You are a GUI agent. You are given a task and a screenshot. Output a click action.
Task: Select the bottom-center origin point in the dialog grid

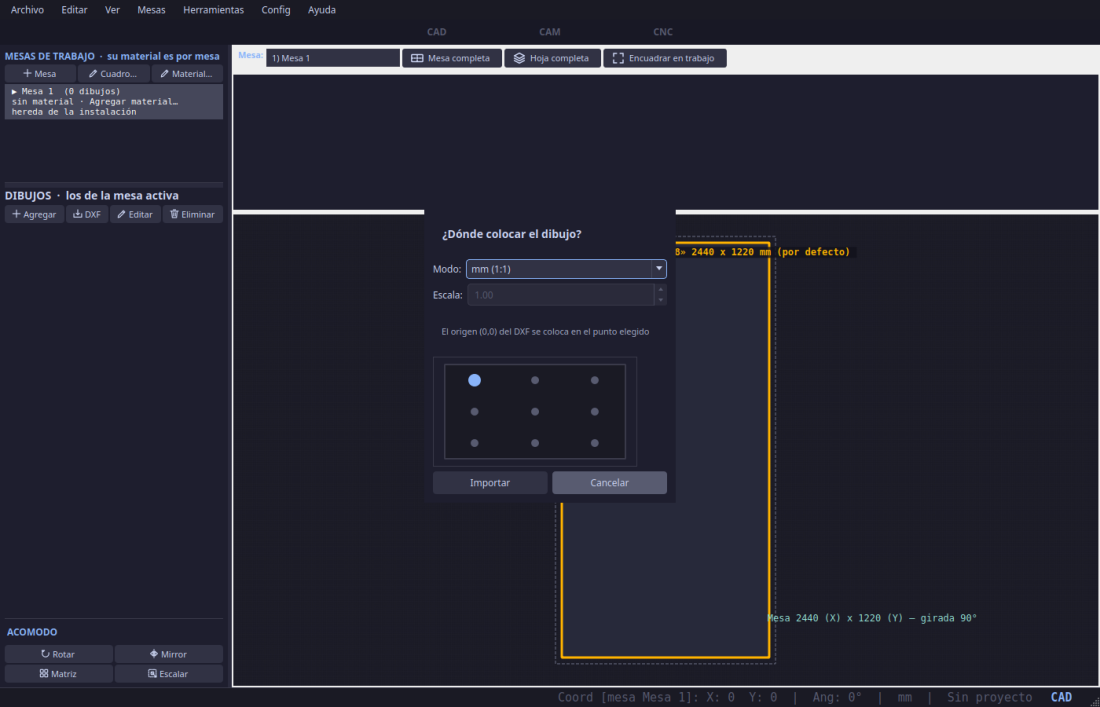click(535, 443)
